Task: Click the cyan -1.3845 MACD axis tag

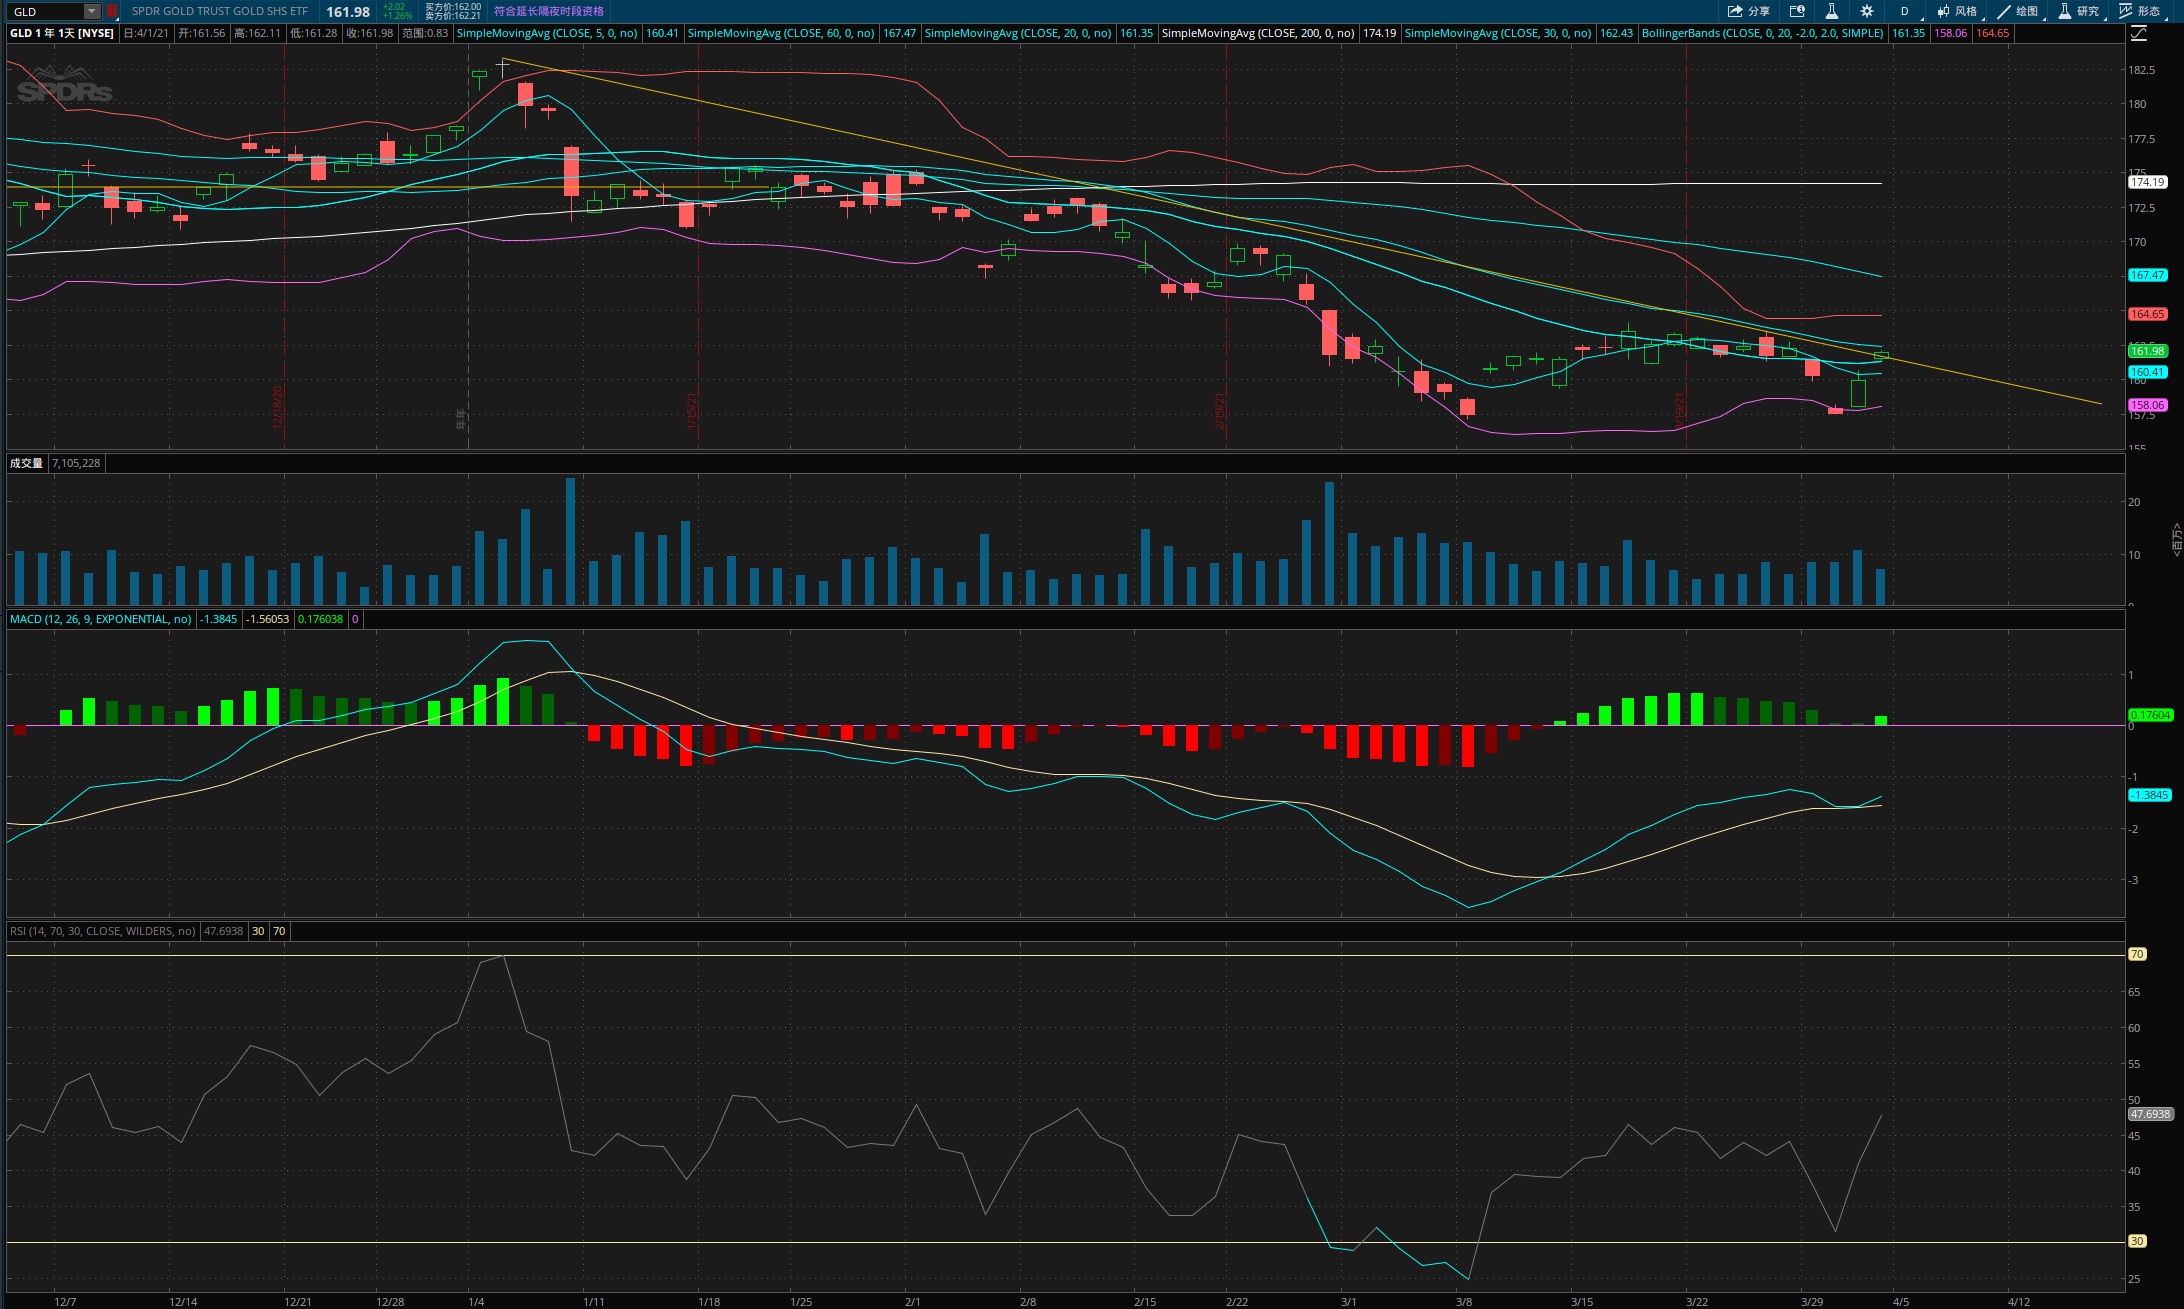Action: point(2150,795)
